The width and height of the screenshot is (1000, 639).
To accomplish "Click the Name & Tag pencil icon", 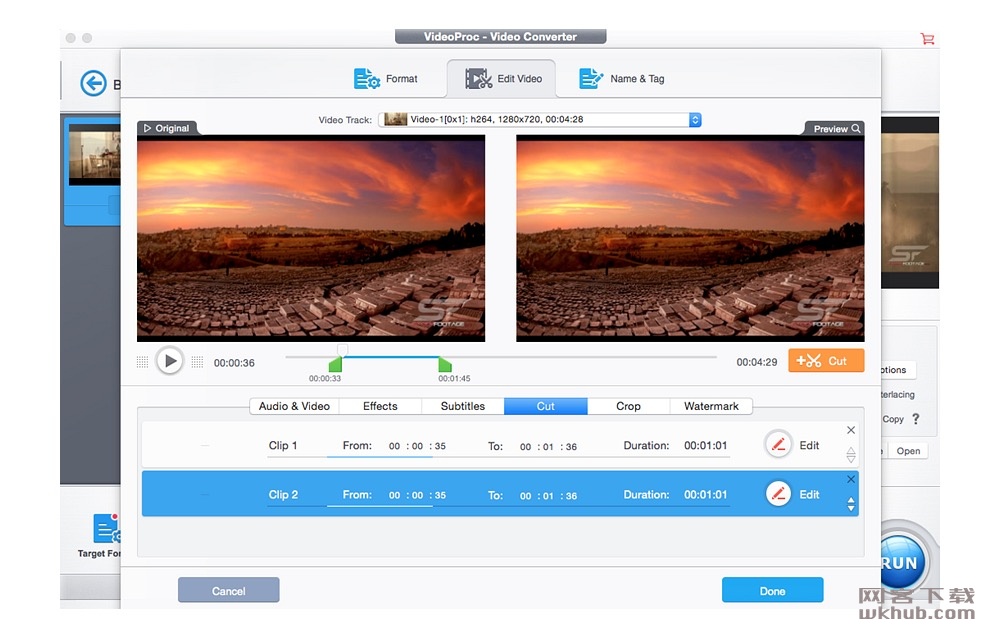I will (x=591, y=78).
